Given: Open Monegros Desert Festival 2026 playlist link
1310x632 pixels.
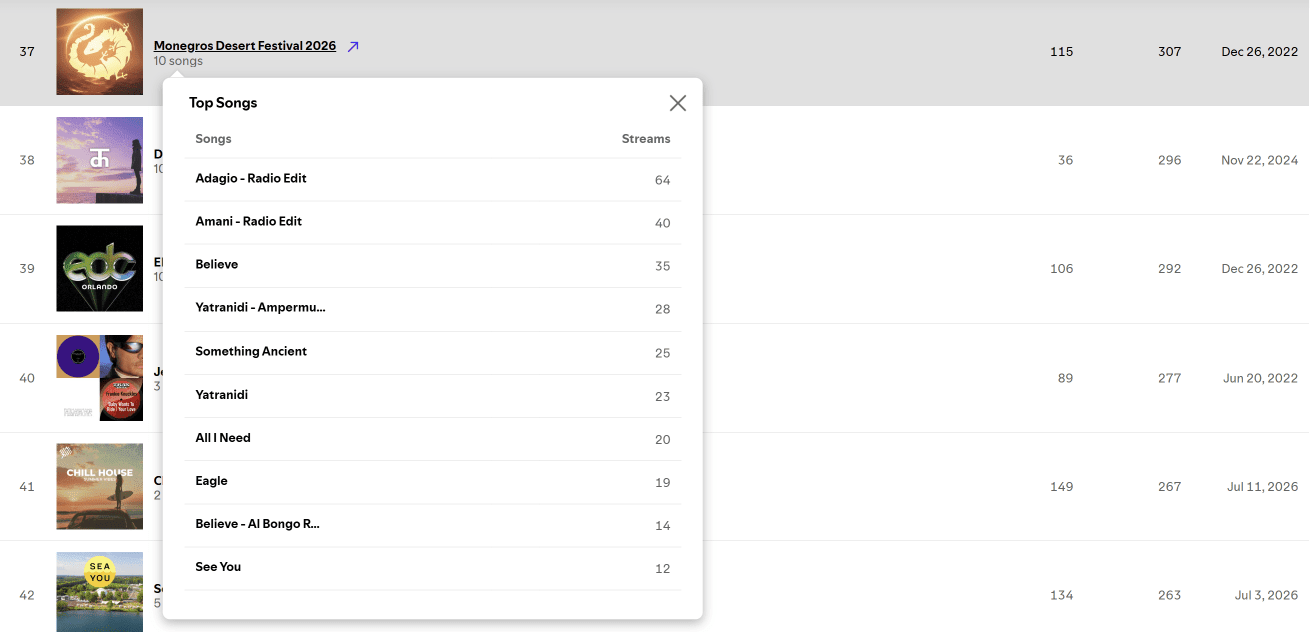Looking at the screenshot, I should coord(245,46).
